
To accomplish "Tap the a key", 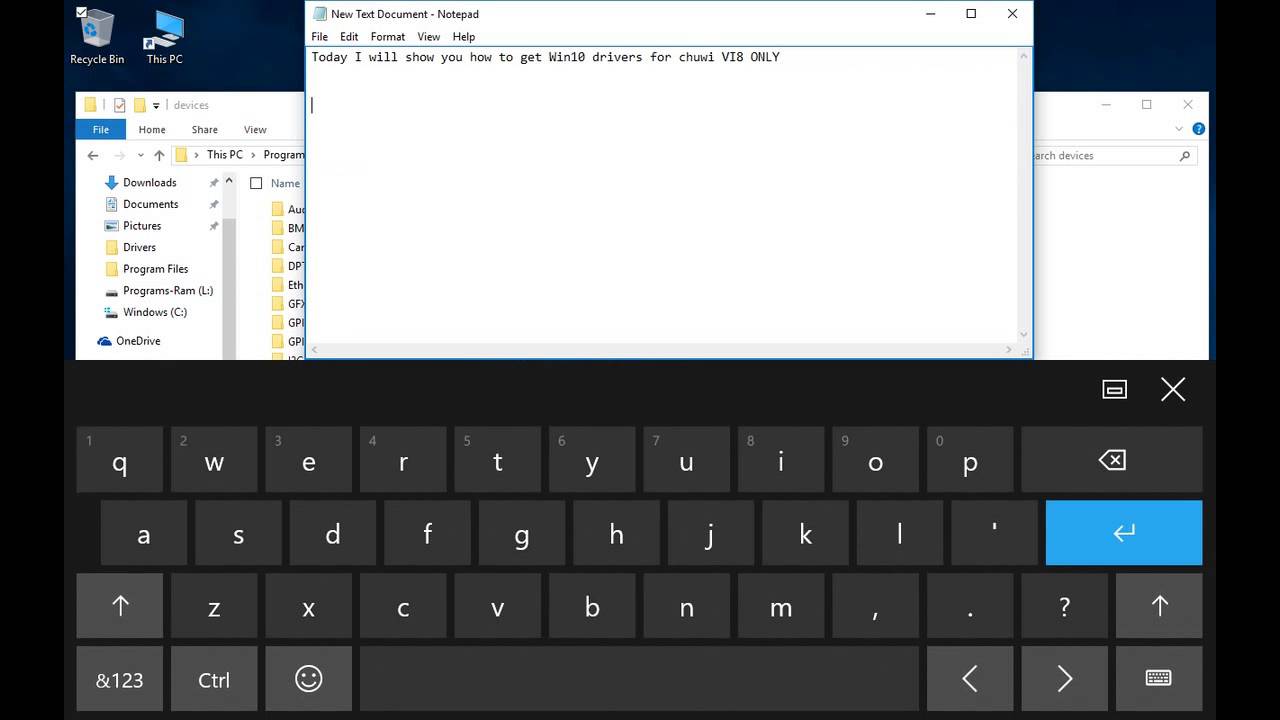I will coord(143,533).
